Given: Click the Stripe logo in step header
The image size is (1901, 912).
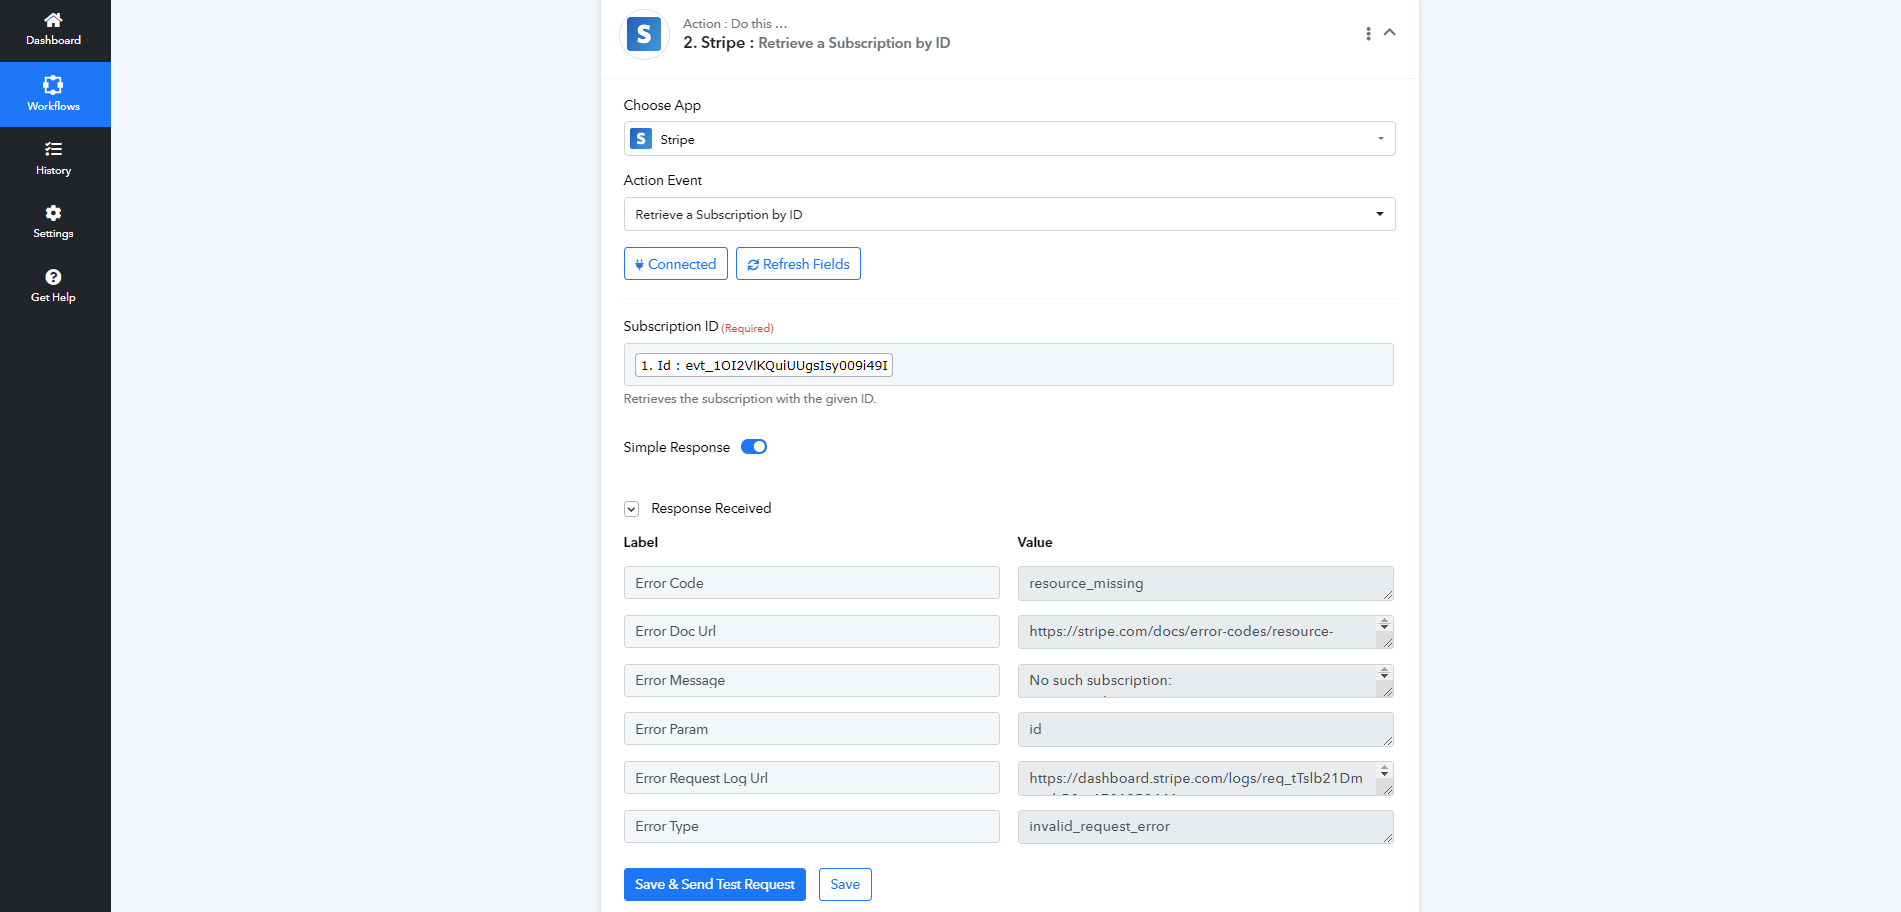Looking at the screenshot, I should (x=644, y=35).
